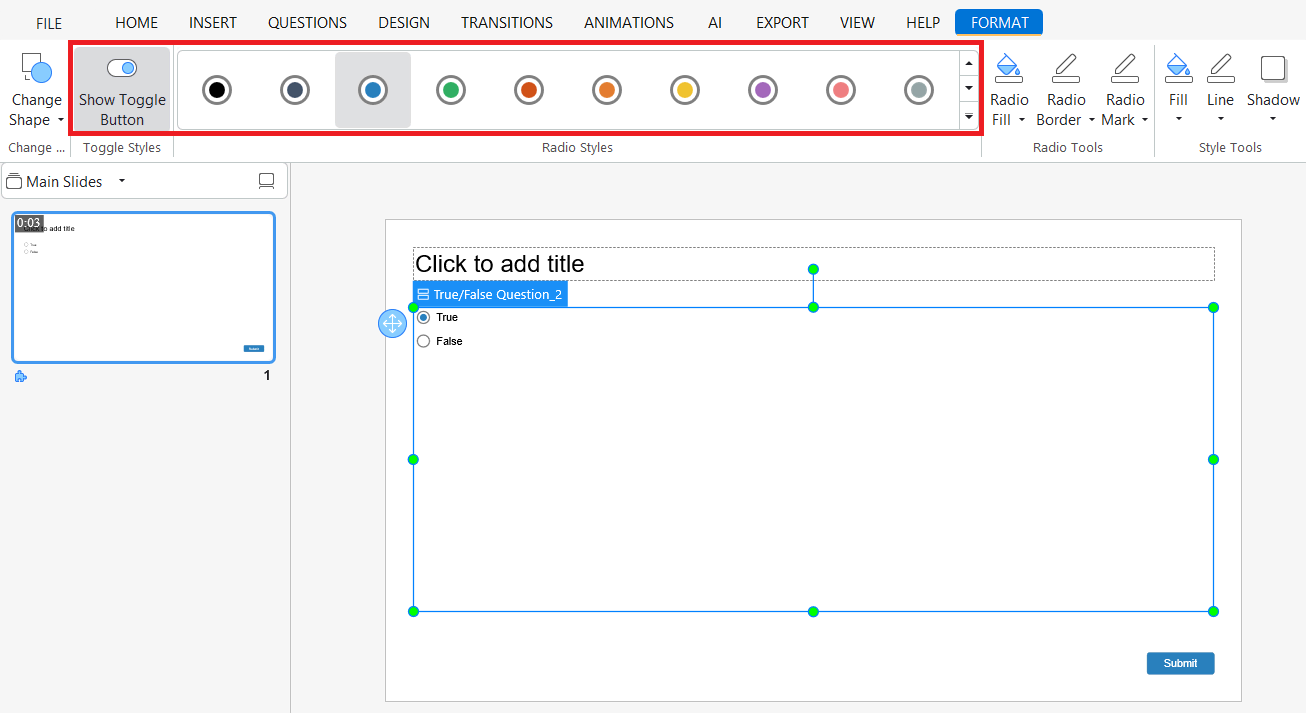Click the slide view icon beside Main Slides
1306x713 pixels.
(x=266, y=181)
